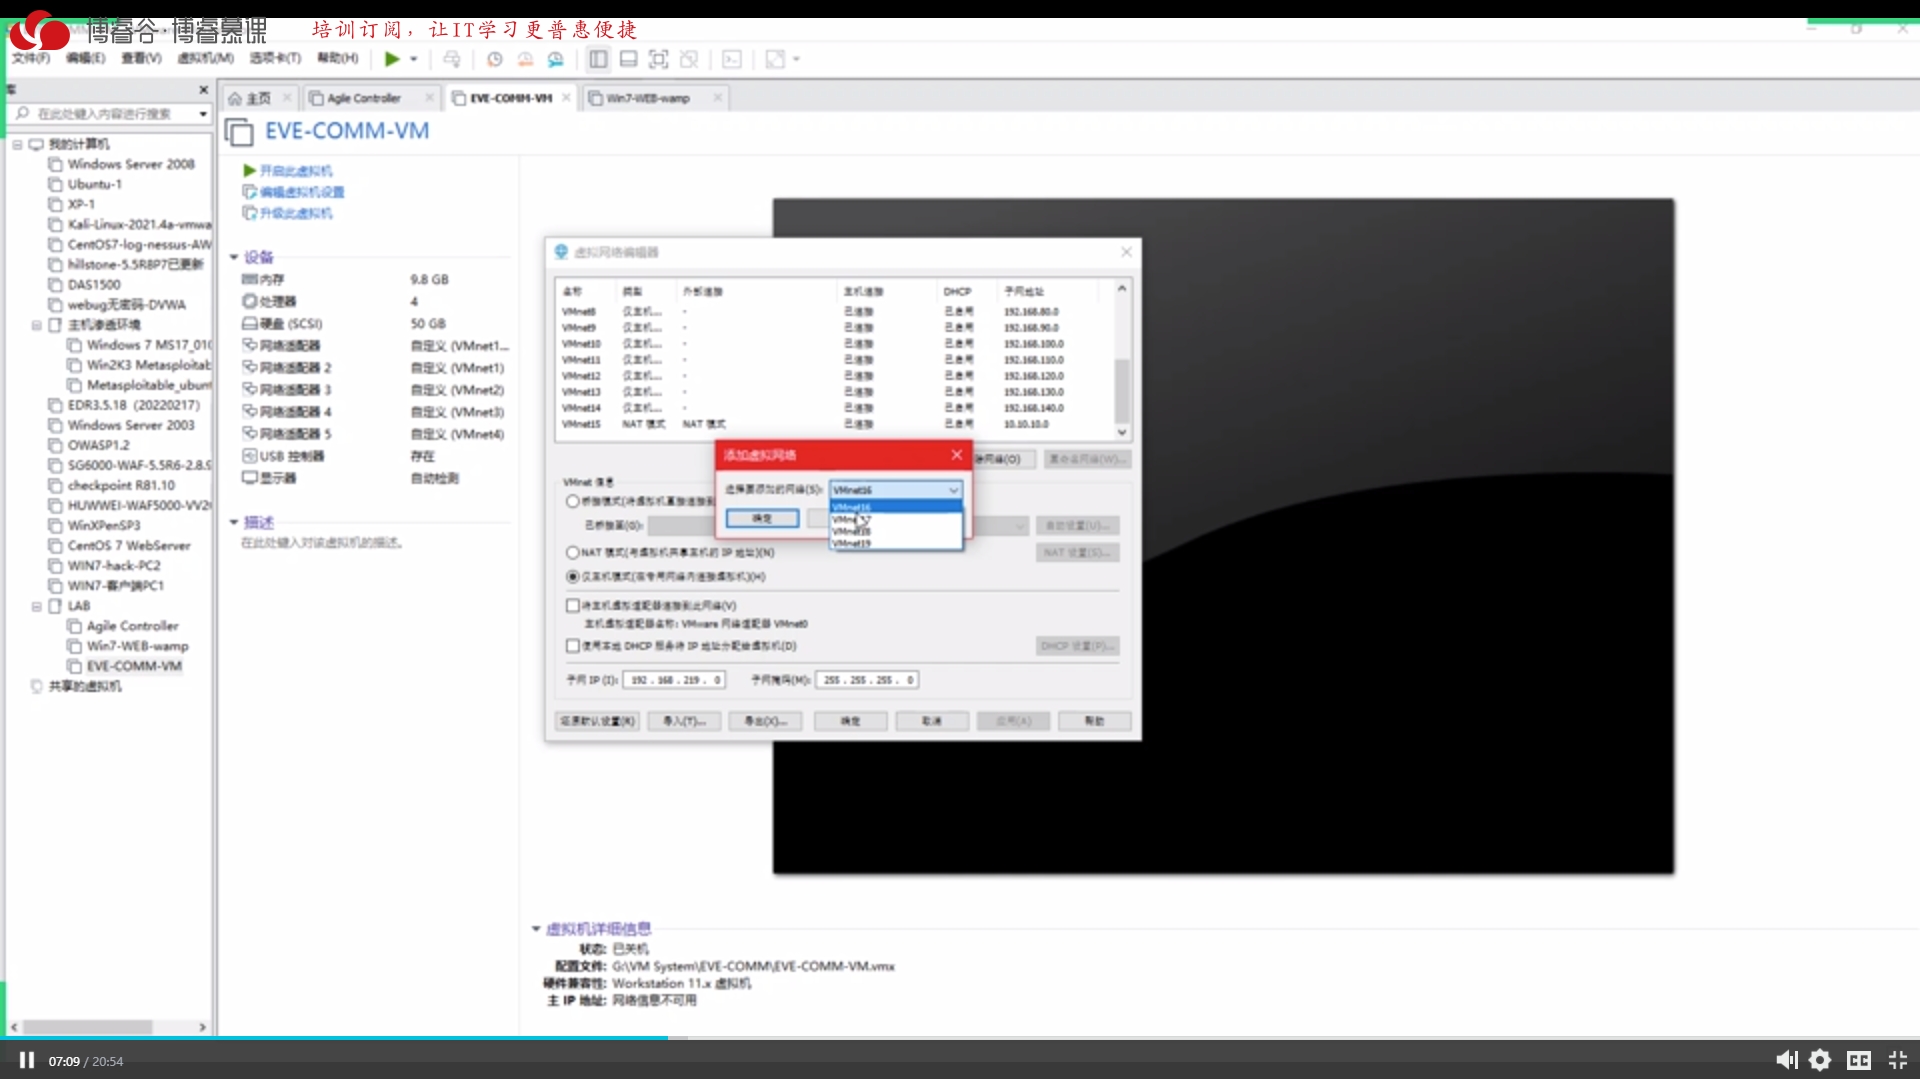
Task: Collapse the 设备 devices section
Action: click(x=234, y=257)
